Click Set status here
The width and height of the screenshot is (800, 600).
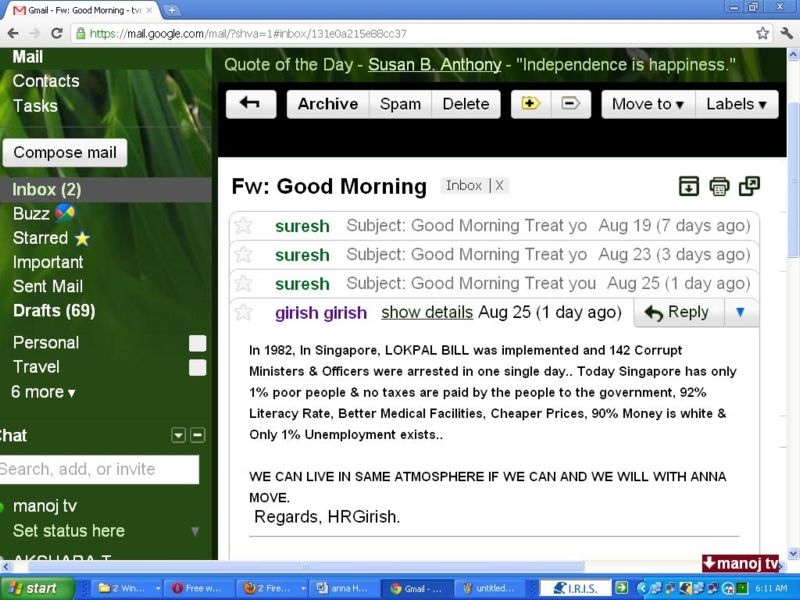click(x=69, y=531)
